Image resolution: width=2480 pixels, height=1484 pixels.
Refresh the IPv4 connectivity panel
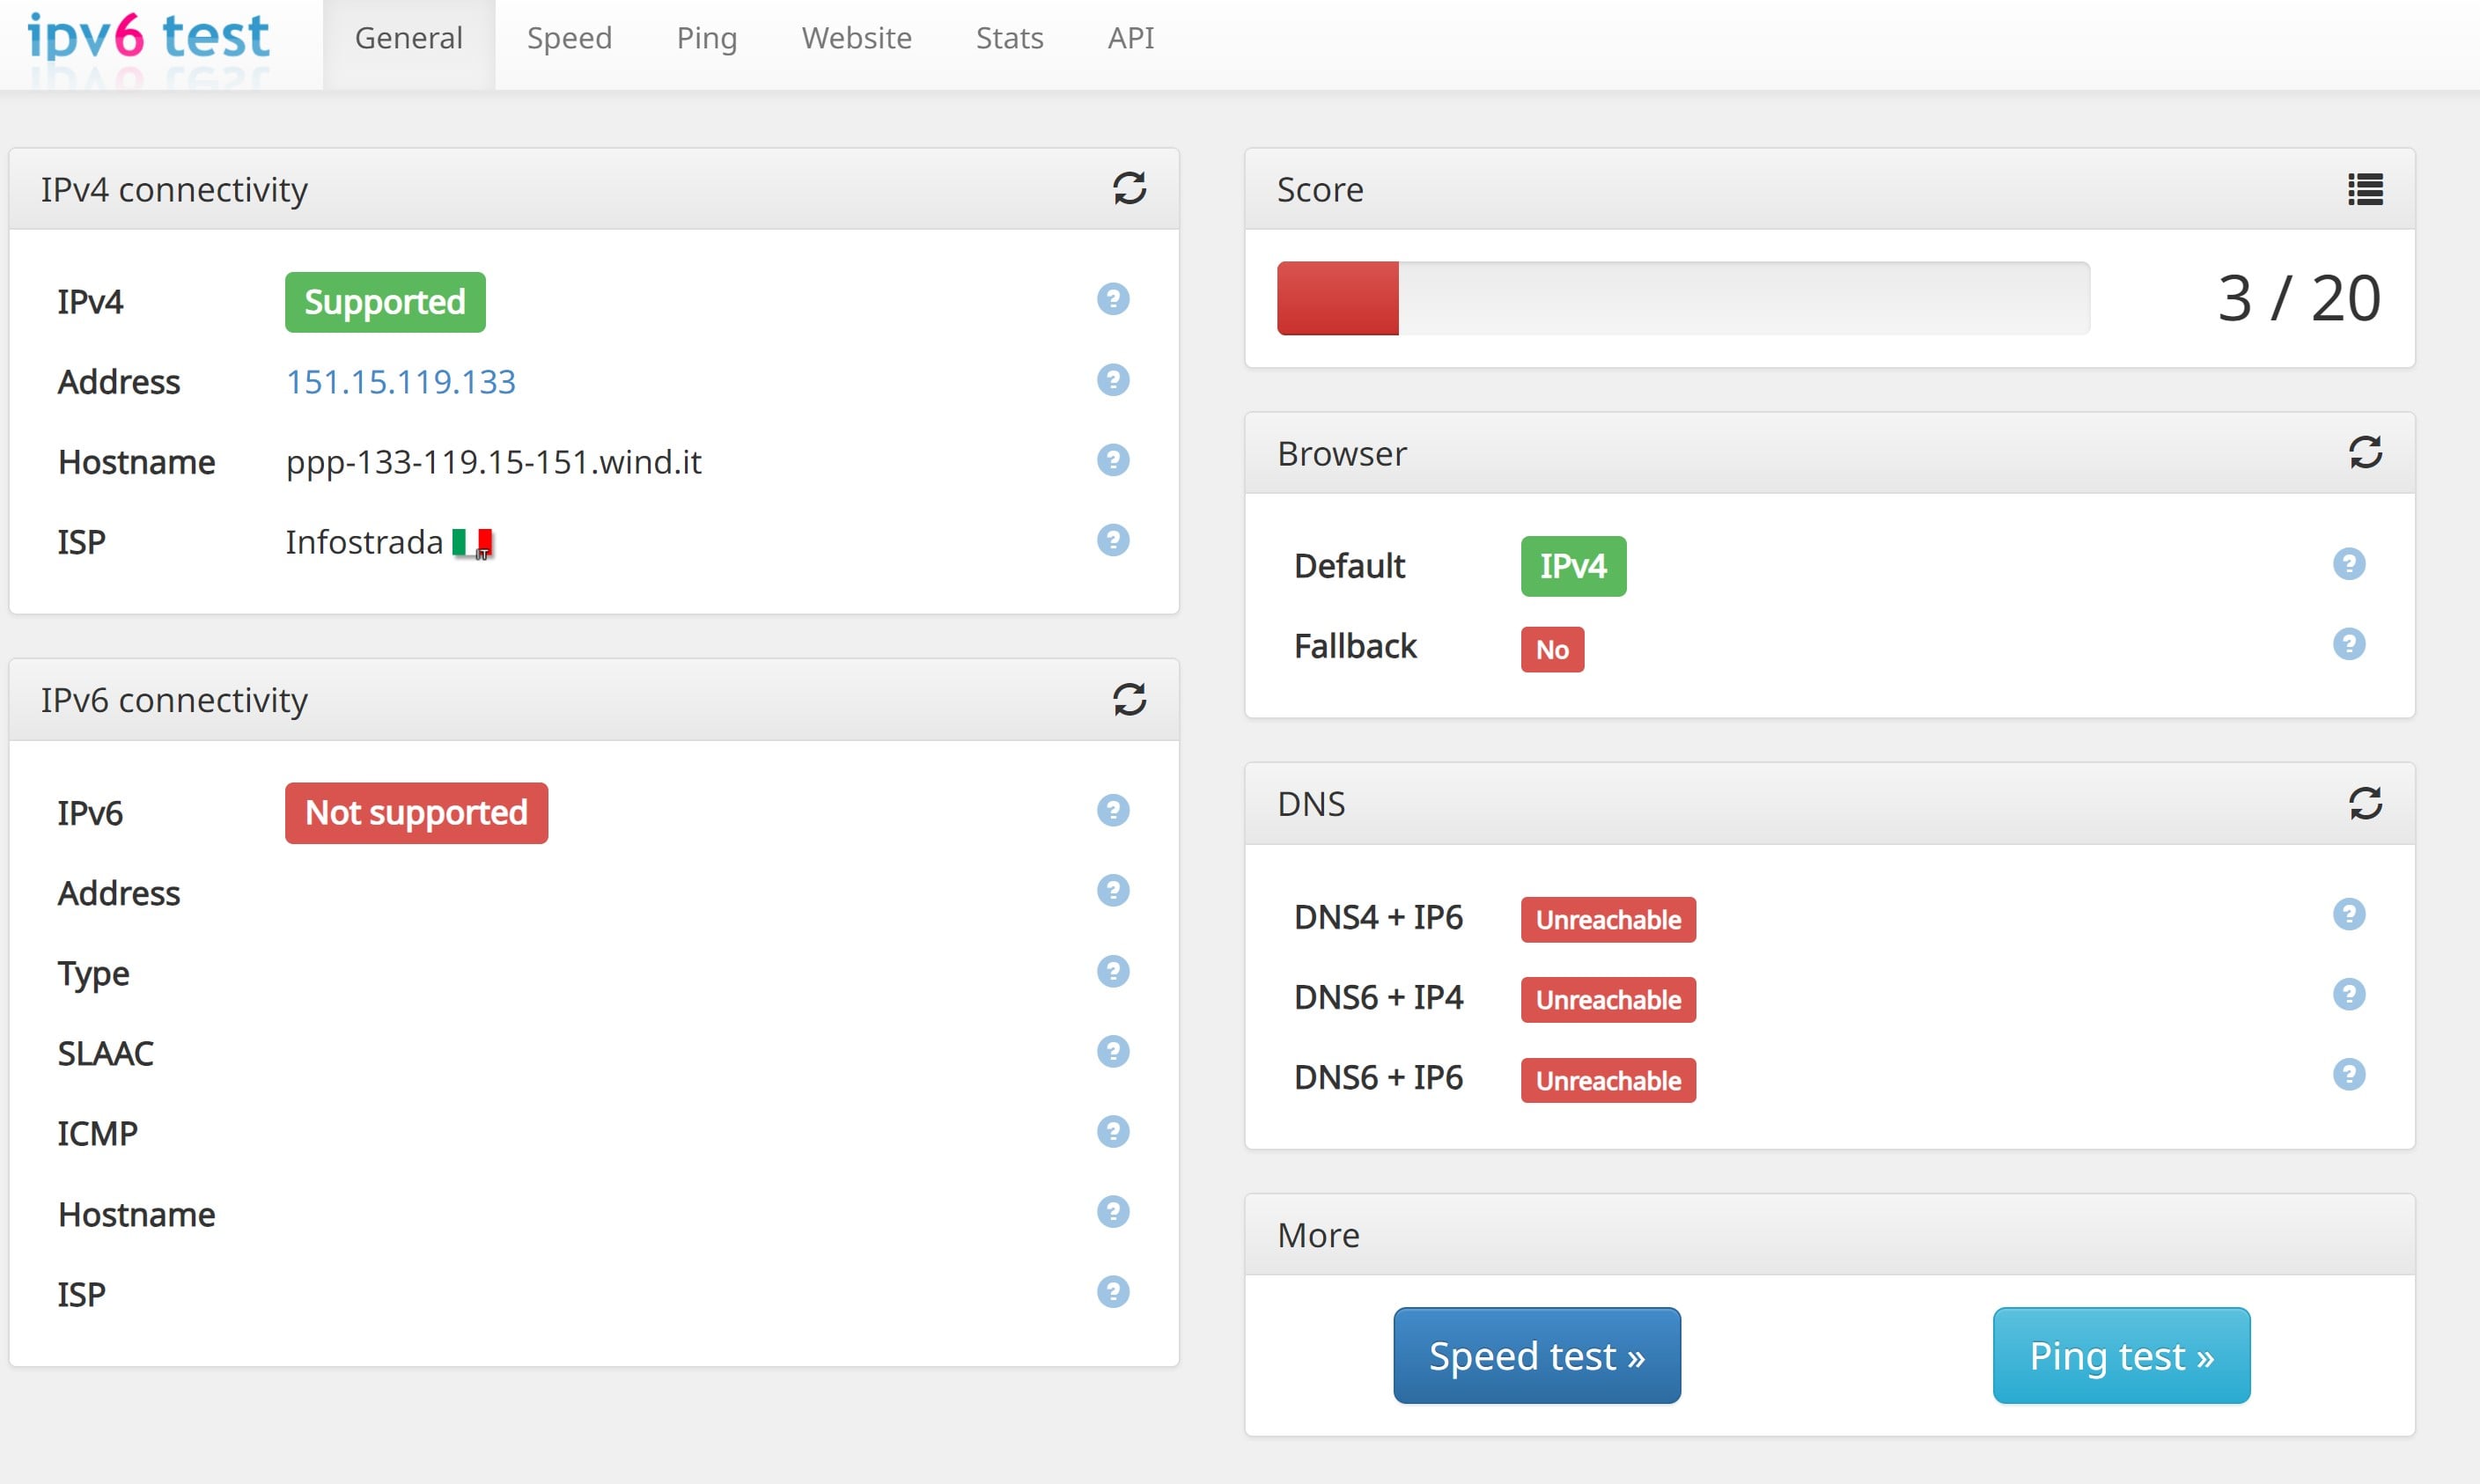[1129, 188]
